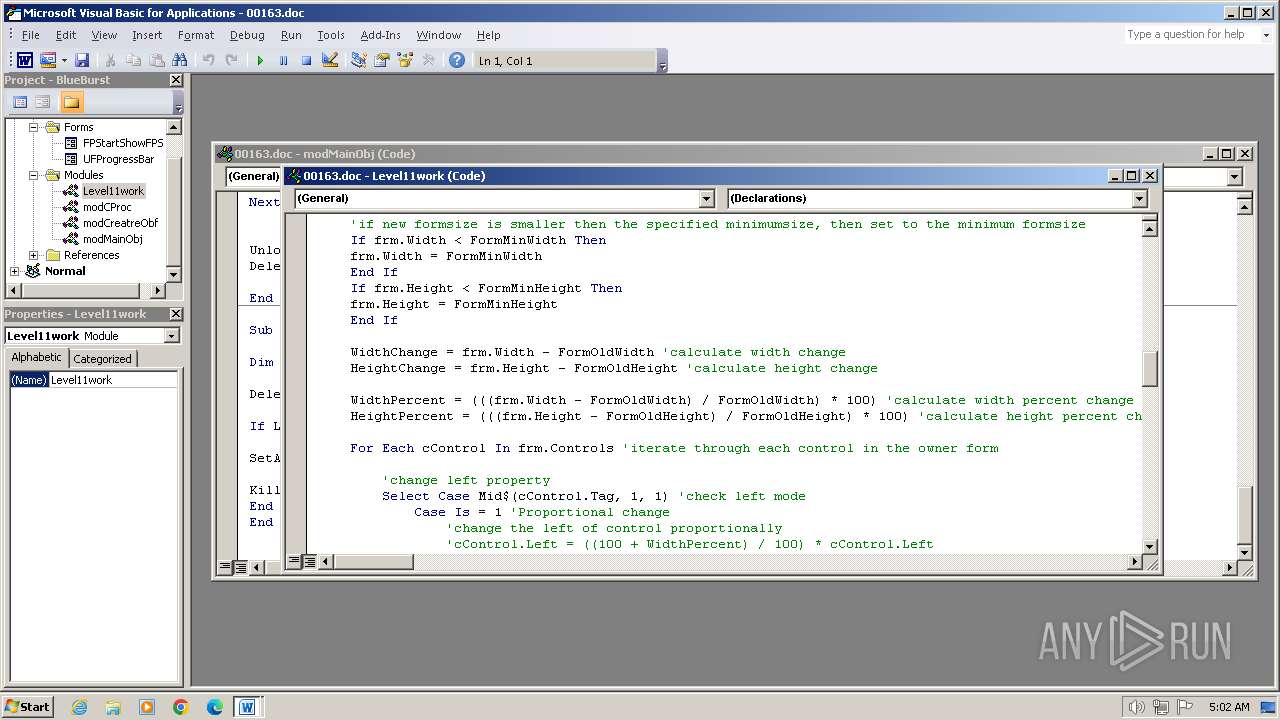Click the Word taskbar button
The height and width of the screenshot is (720, 1280).
tap(246, 707)
